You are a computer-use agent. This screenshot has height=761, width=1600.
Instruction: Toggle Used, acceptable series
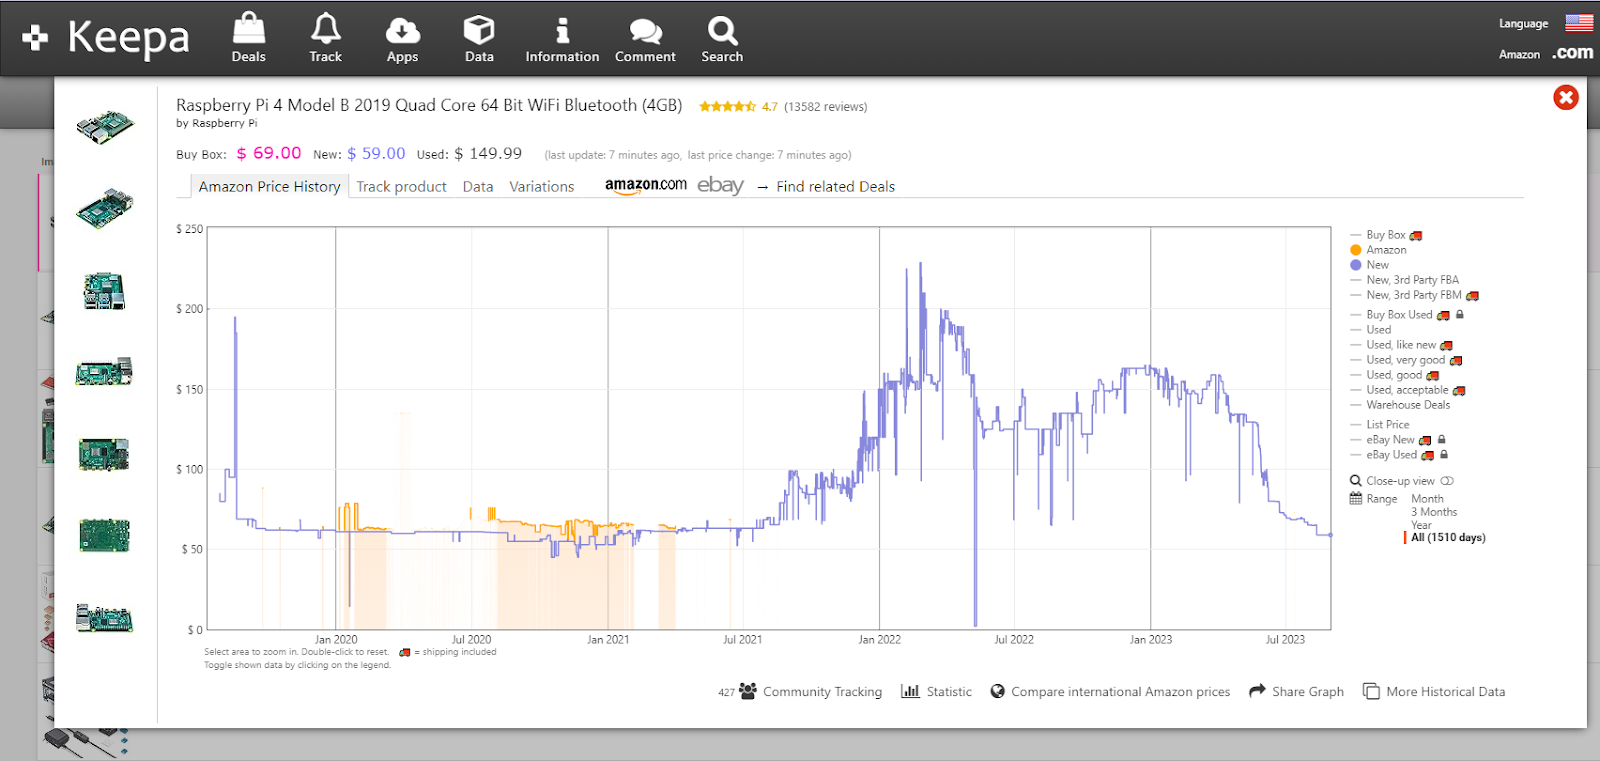coord(1408,390)
